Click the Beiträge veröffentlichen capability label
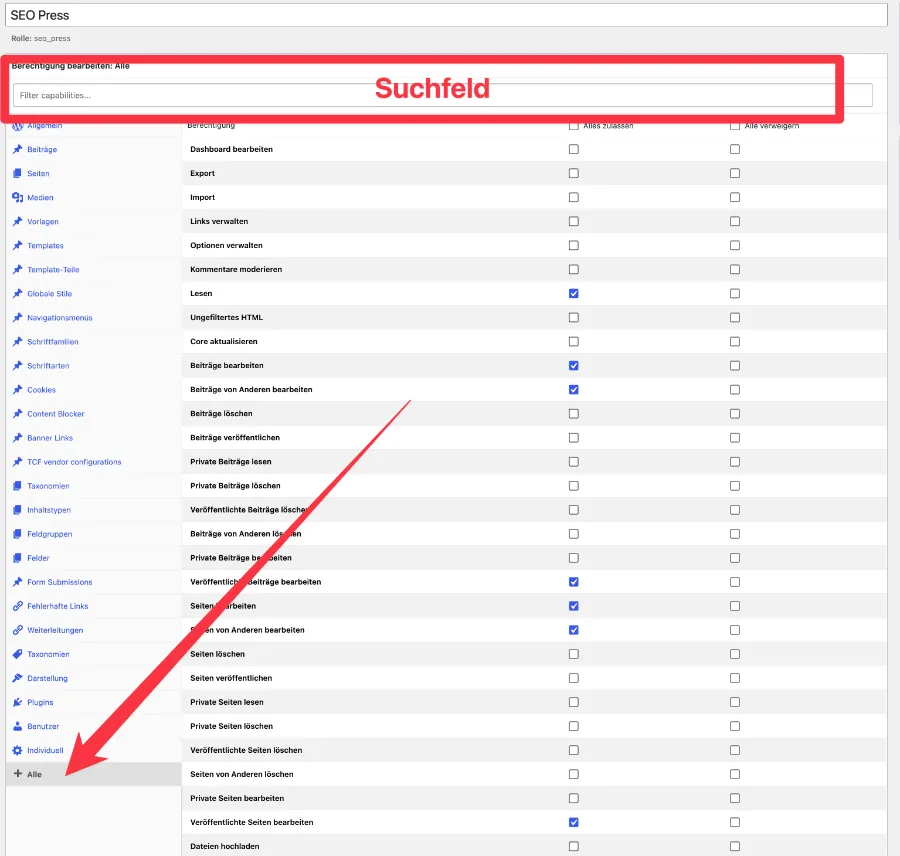Viewport: 900px width, 856px height. [x=235, y=437]
